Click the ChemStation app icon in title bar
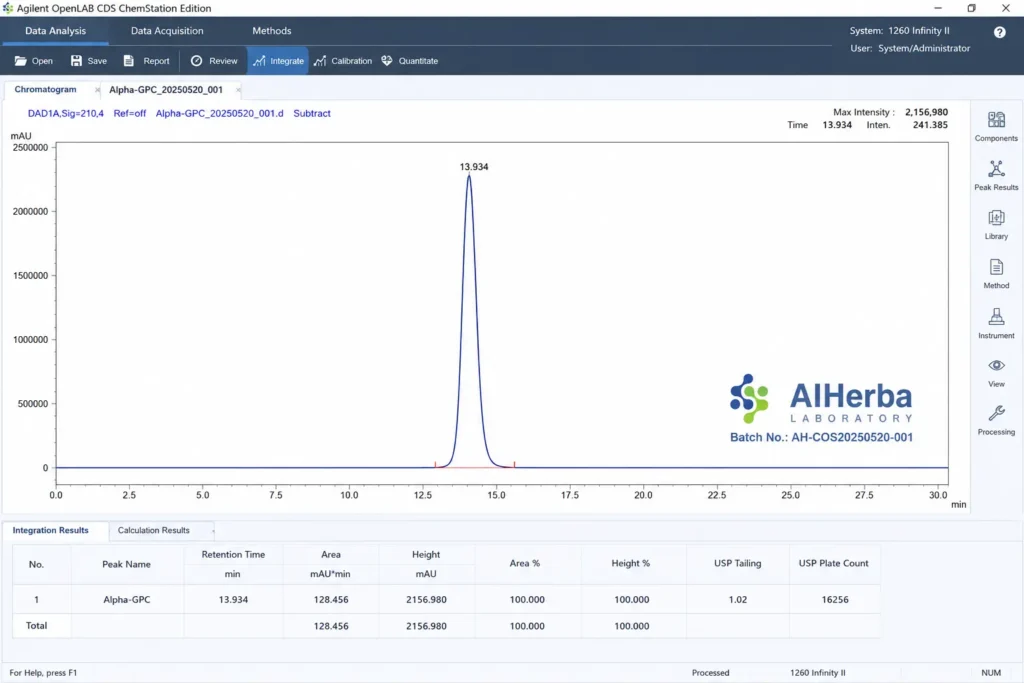The image size is (1024, 683). click(x=7, y=8)
